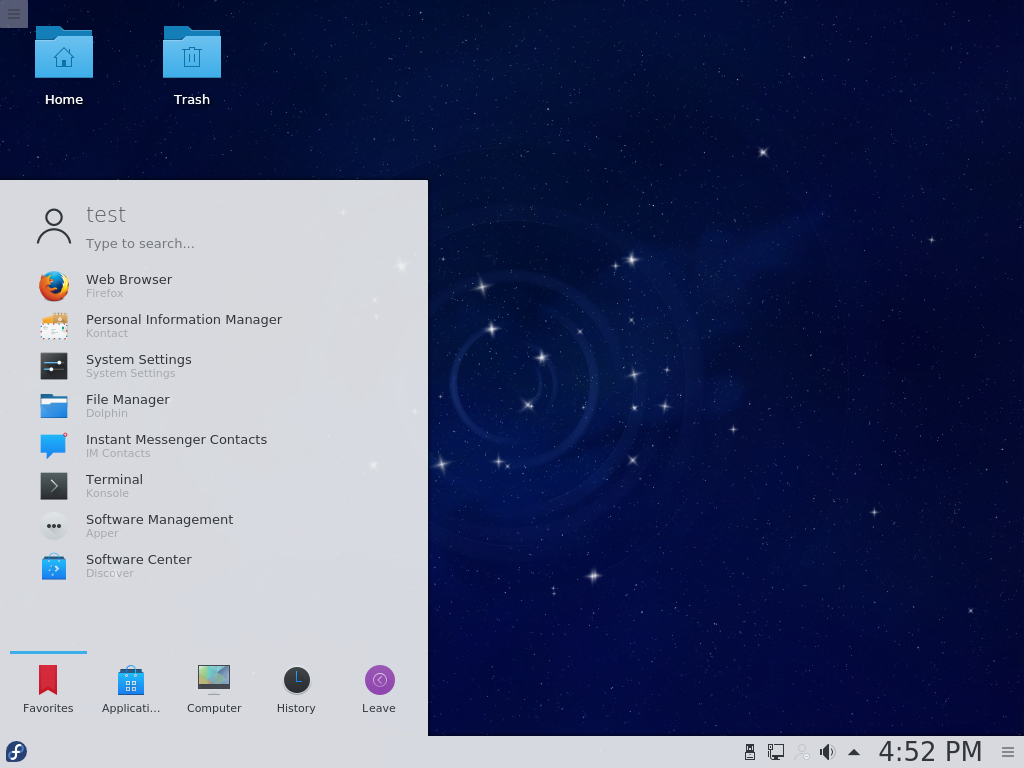Select Personal Information Manager entry text
Screen dimensions: 1024x768
tap(184, 319)
